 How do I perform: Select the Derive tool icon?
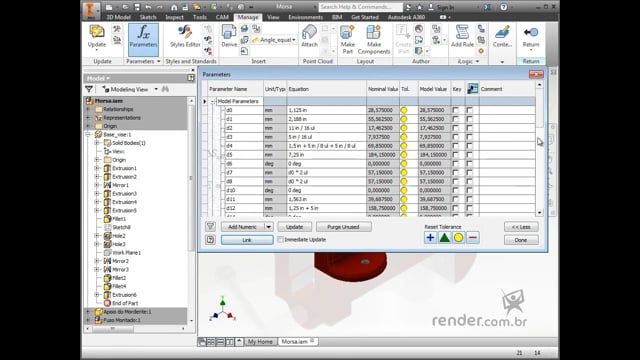click(x=229, y=32)
